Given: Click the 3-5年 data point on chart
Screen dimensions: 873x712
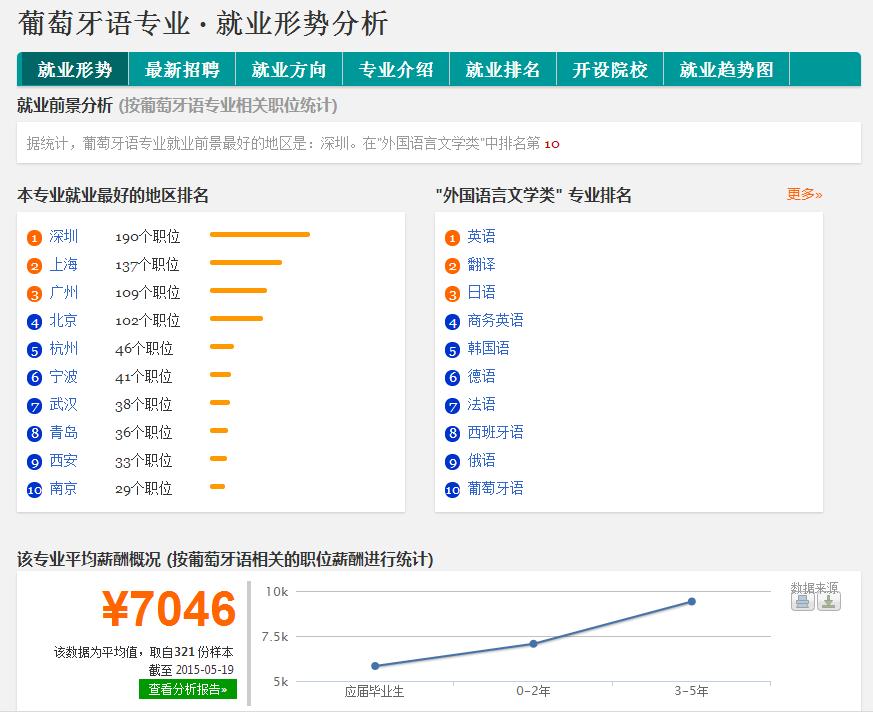Looking at the screenshot, I should coord(691,601).
